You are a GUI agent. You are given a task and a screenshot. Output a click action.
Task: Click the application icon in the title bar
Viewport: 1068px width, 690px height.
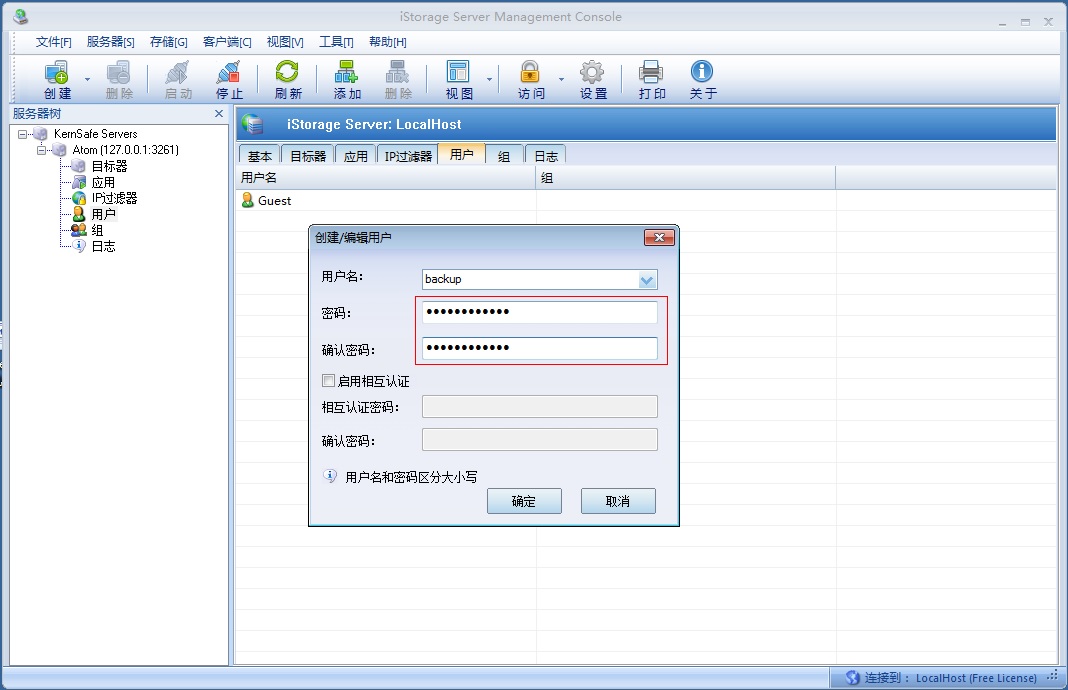pyautogui.click(x=20, y=16)
